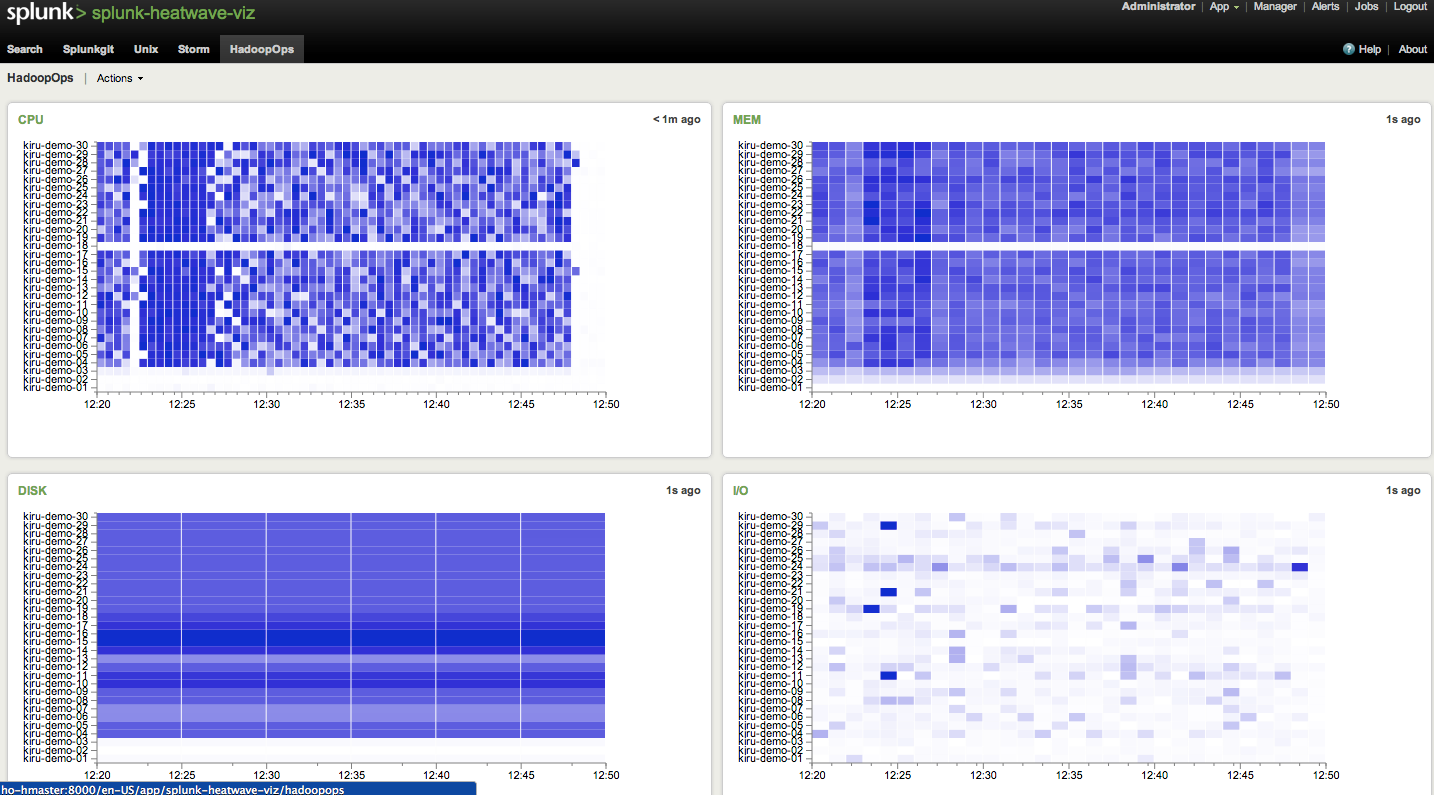This screenshot has height=795, width=1434.
Task: Open the Manager link
Action: [1275, 6]
